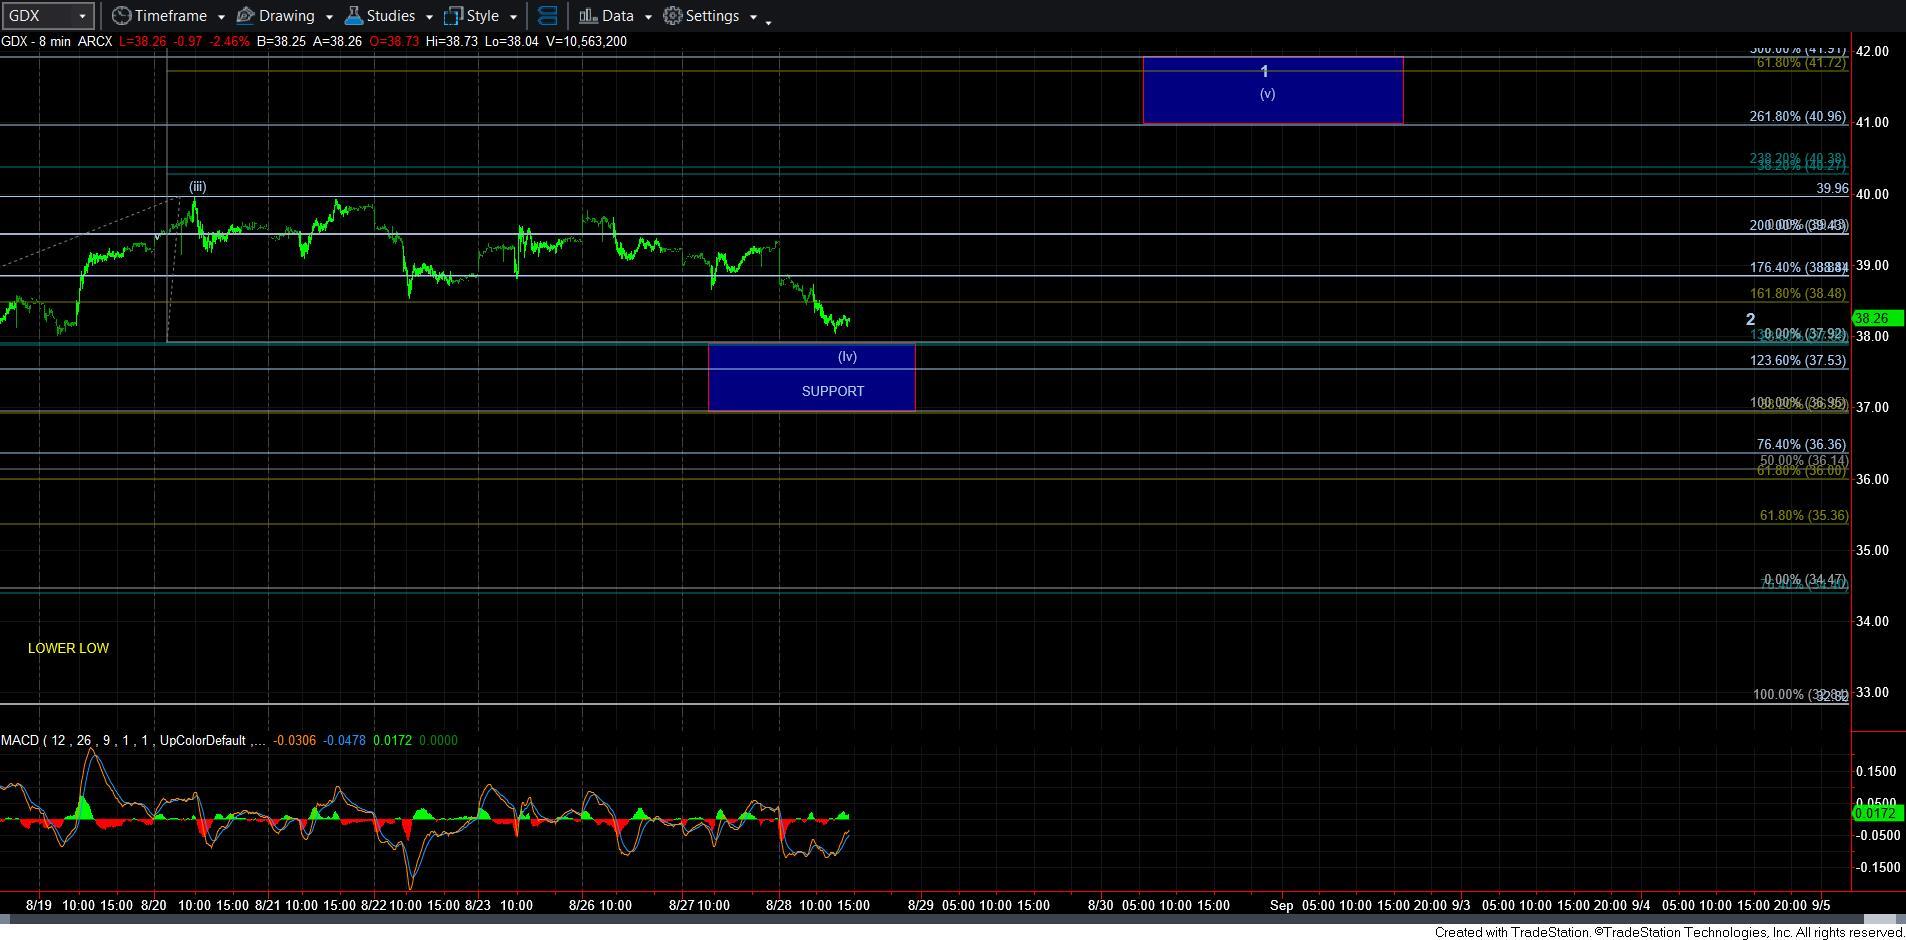This screenshot has width=1906, height=940.
Task: Click the 42.00 price axis value
Action: (x=1871, y=51)
